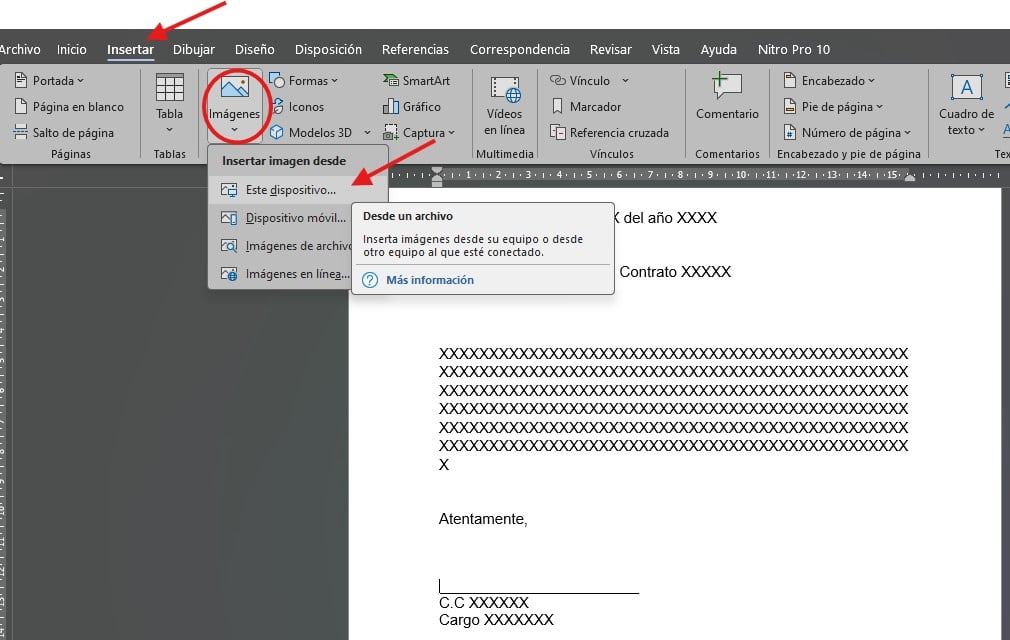Expand the Cuadro de texto dropdown
This screenshot has width=1010, height=640.
click(982, 130)
